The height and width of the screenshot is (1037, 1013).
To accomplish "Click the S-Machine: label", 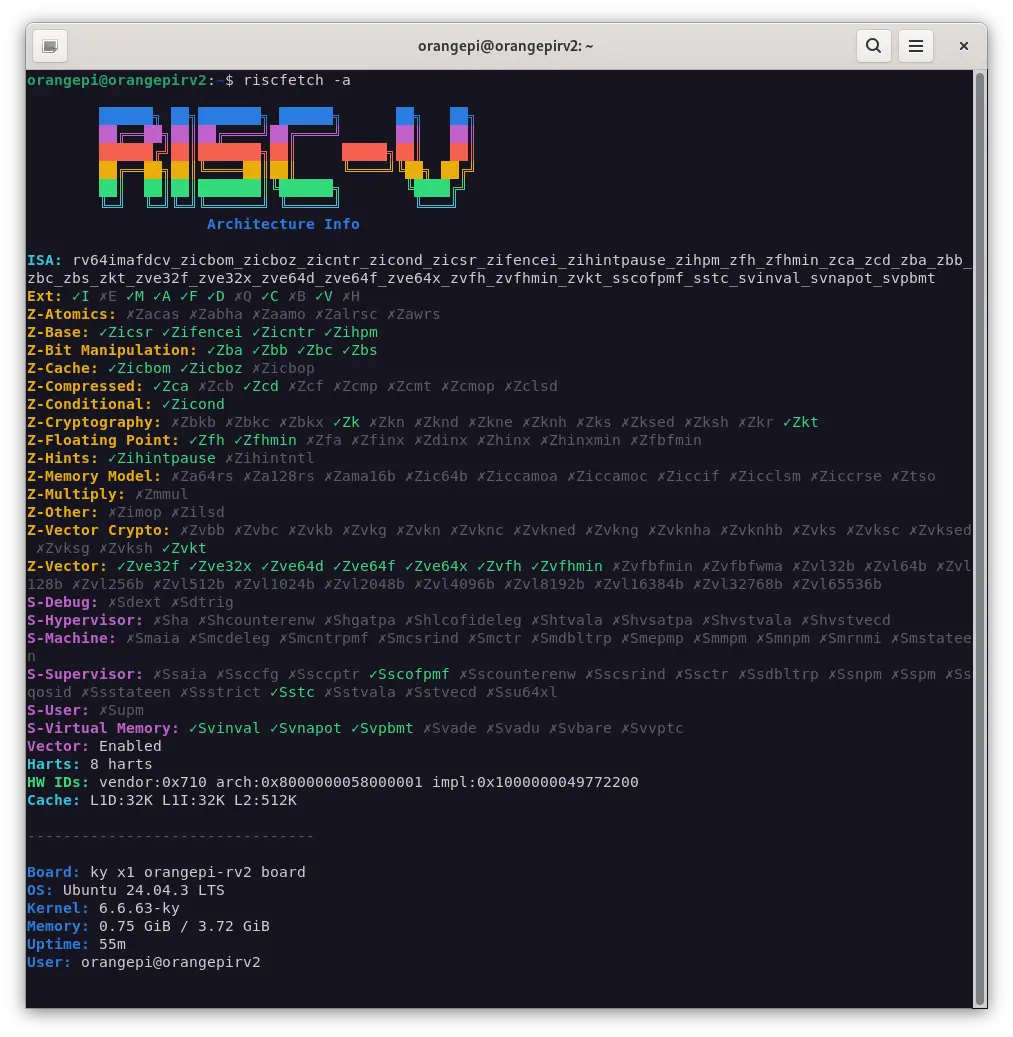I will tap(71, 638).
